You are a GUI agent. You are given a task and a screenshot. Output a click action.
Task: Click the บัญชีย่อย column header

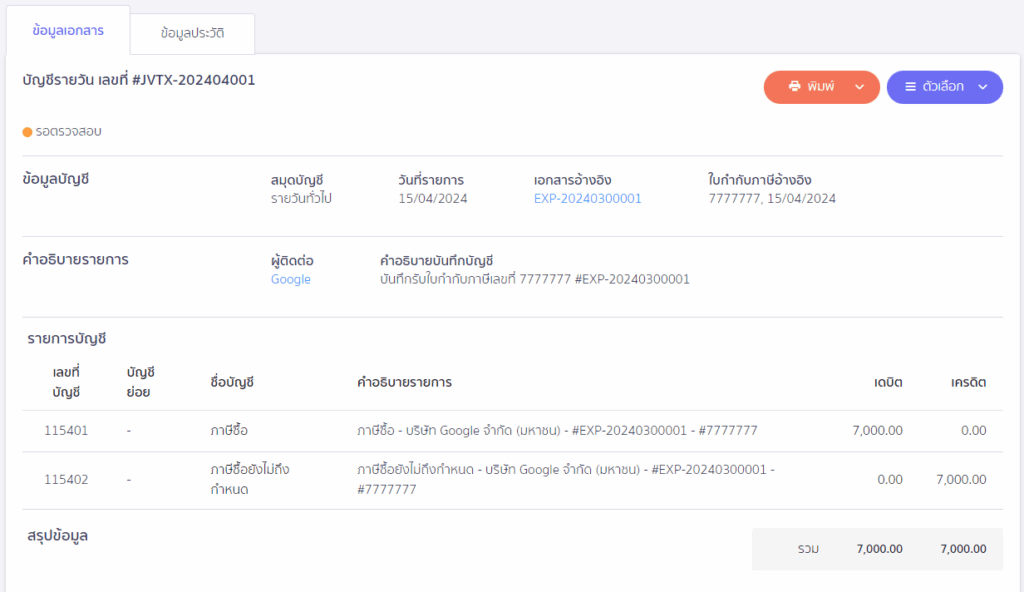coord(140,382)
